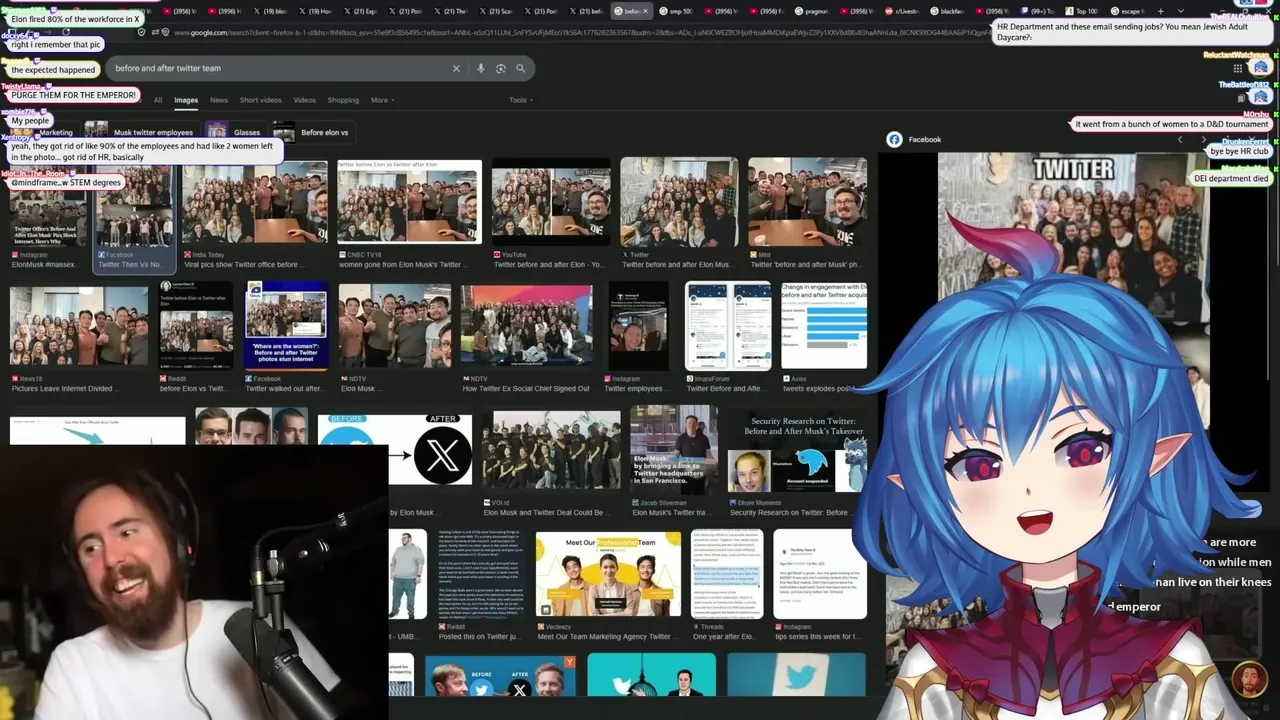This screenshot has width=1280, height=720.
Task: Expand the More search categories dropdown
Action: 382,100
